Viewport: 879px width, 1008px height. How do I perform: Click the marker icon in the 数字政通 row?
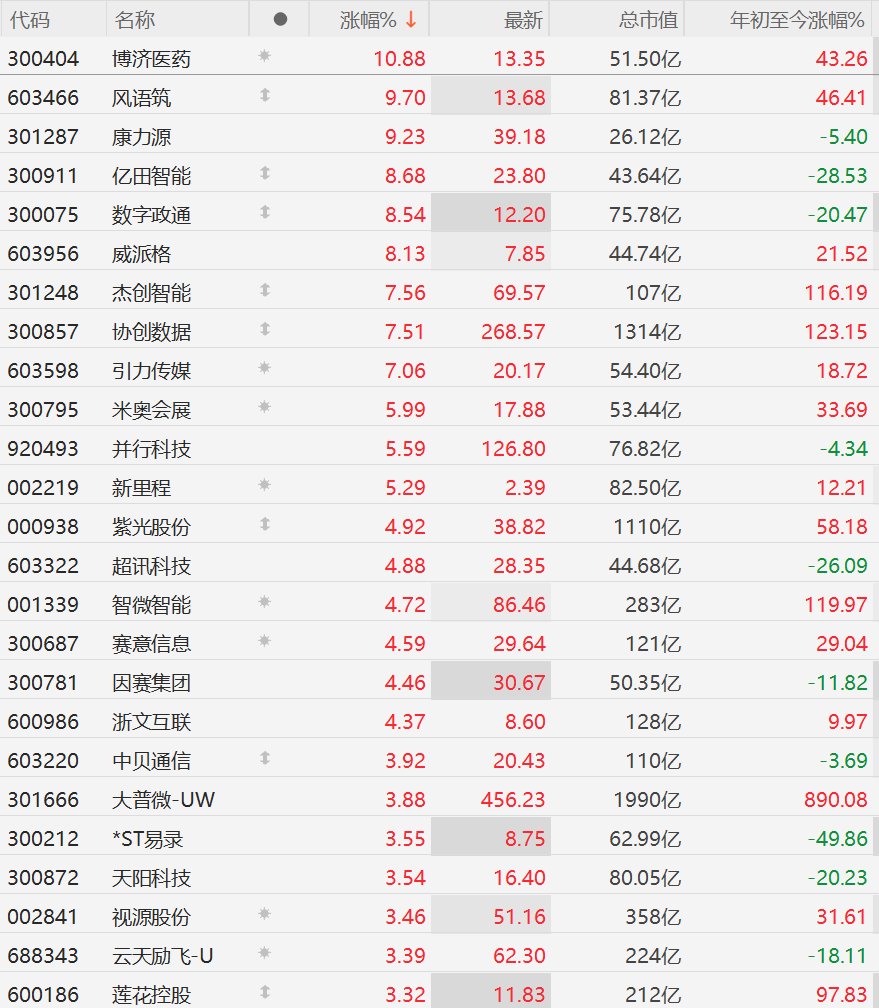[264, 213]
